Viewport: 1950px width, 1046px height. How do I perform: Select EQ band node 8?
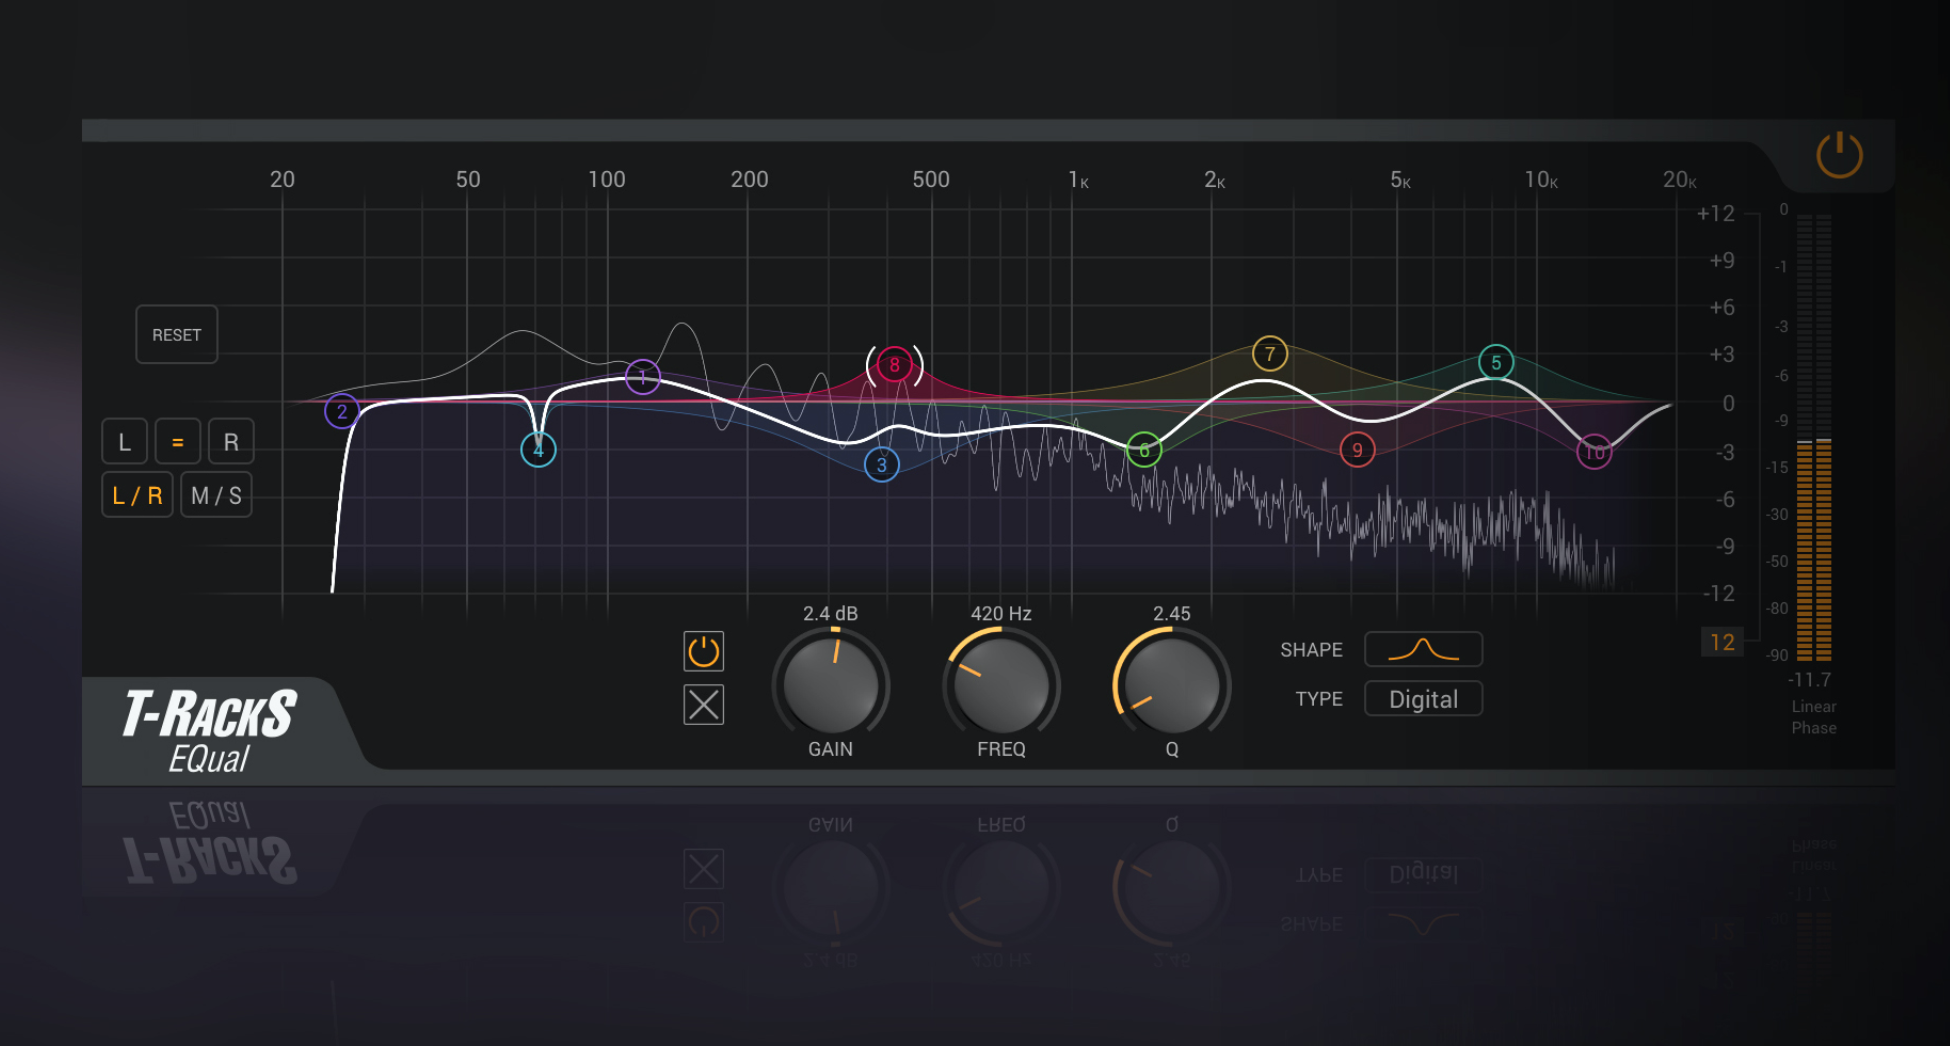coord(894,365)
